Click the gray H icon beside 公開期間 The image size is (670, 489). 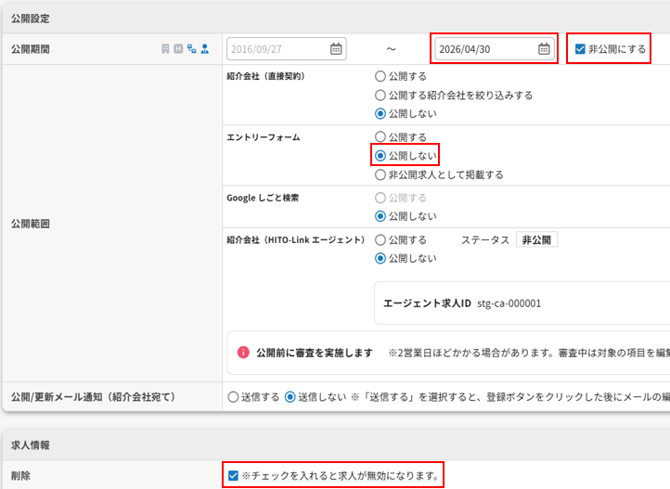(179, 49)
